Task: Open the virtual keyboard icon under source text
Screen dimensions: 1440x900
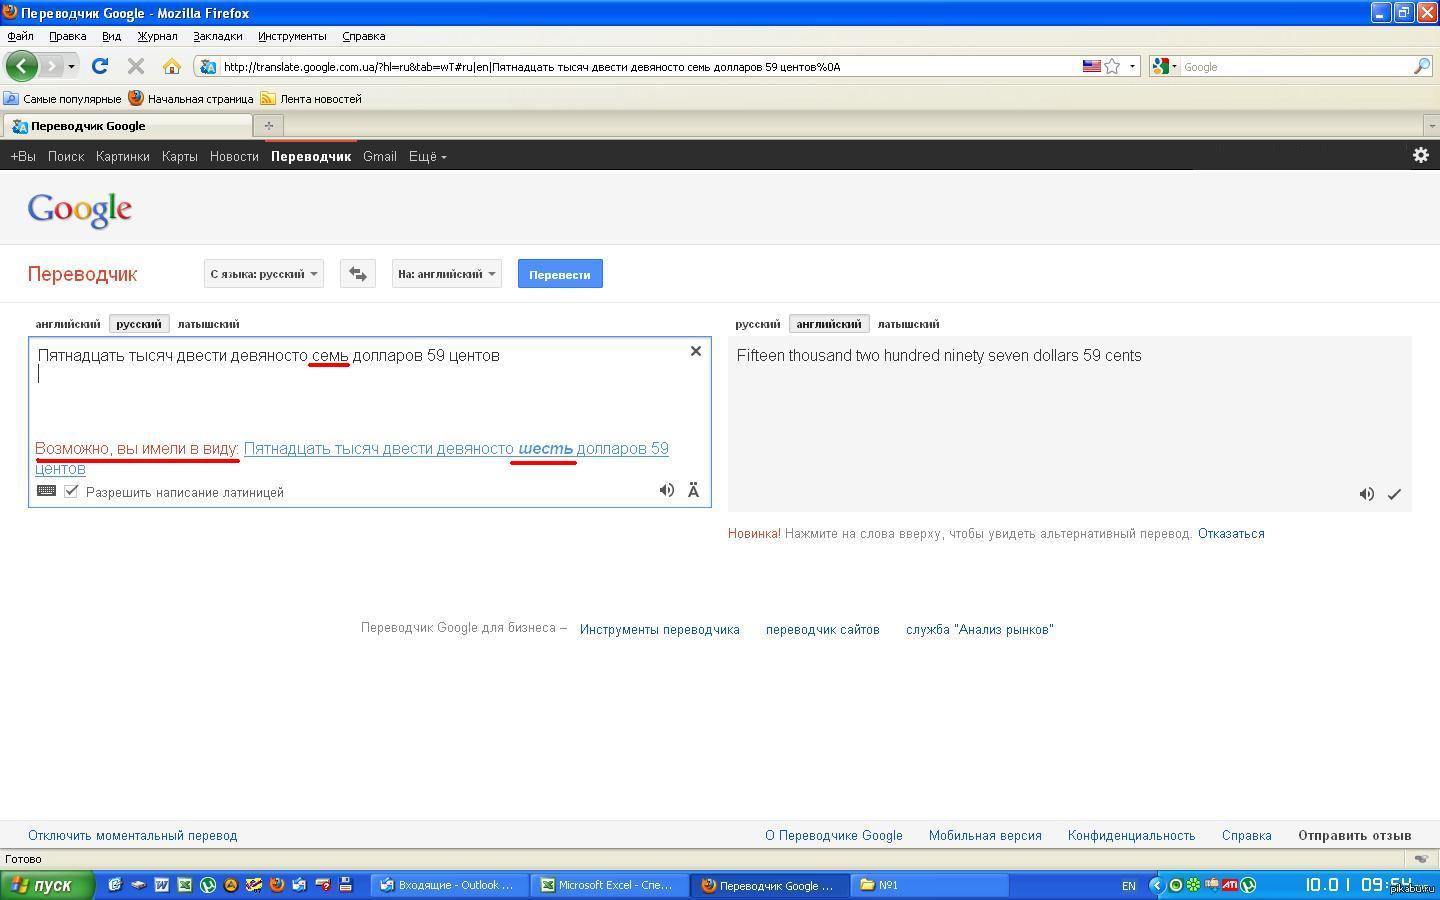Action: tap(46, 491)
